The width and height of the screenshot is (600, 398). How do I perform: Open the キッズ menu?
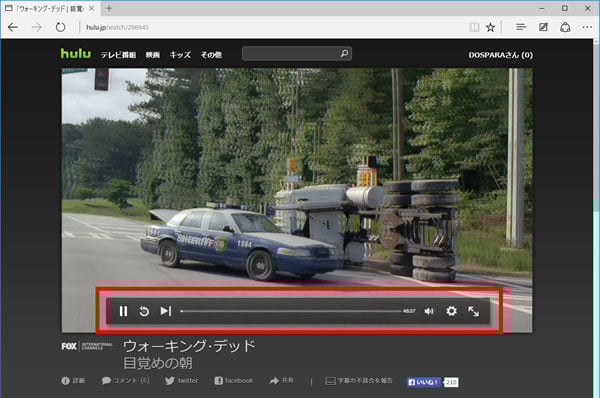click(x=180, y=55)
